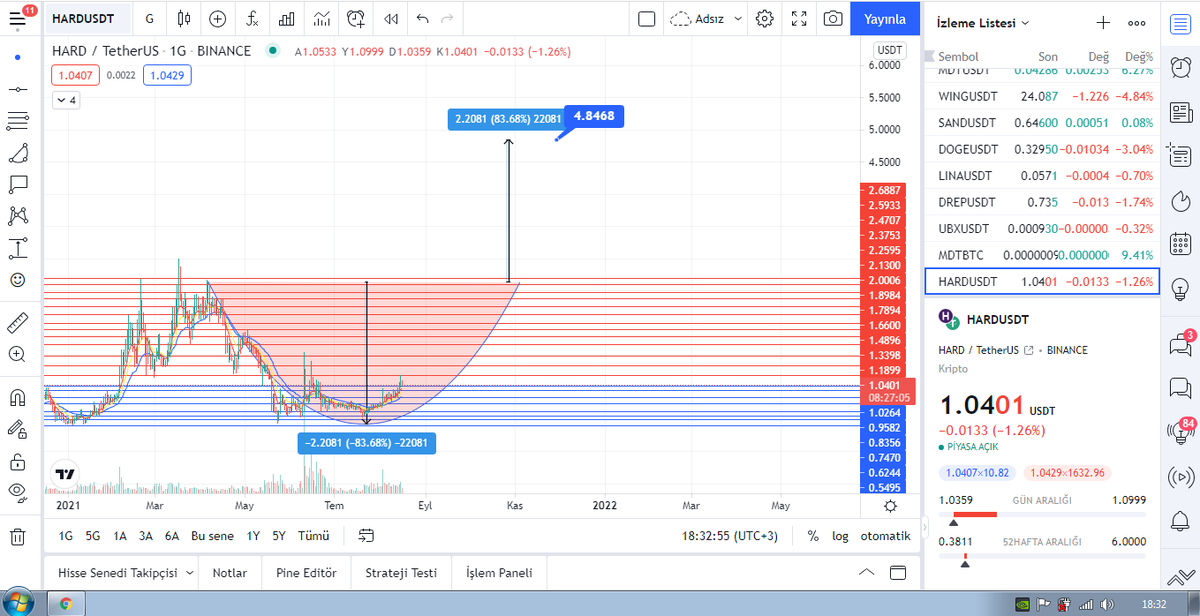Enter fullscreen mode
The width and height of the screenshot is (1200, 616).
click(x=799, y=19)
